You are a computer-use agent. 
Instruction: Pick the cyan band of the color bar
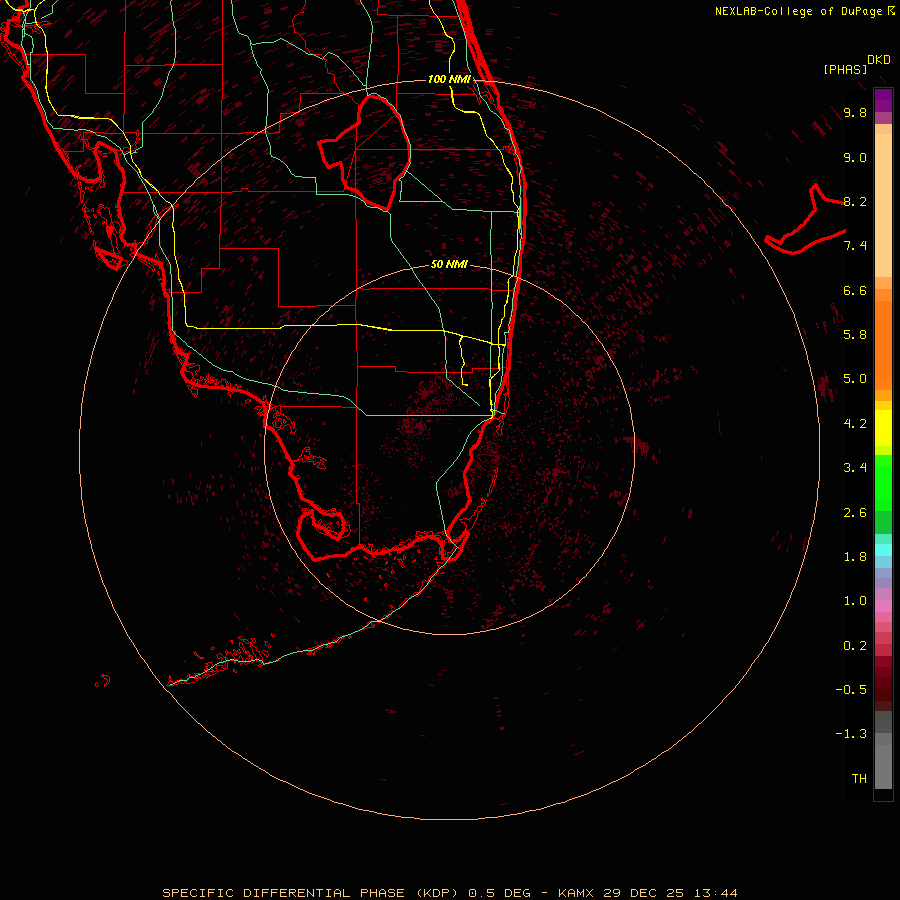coord(883,549)
